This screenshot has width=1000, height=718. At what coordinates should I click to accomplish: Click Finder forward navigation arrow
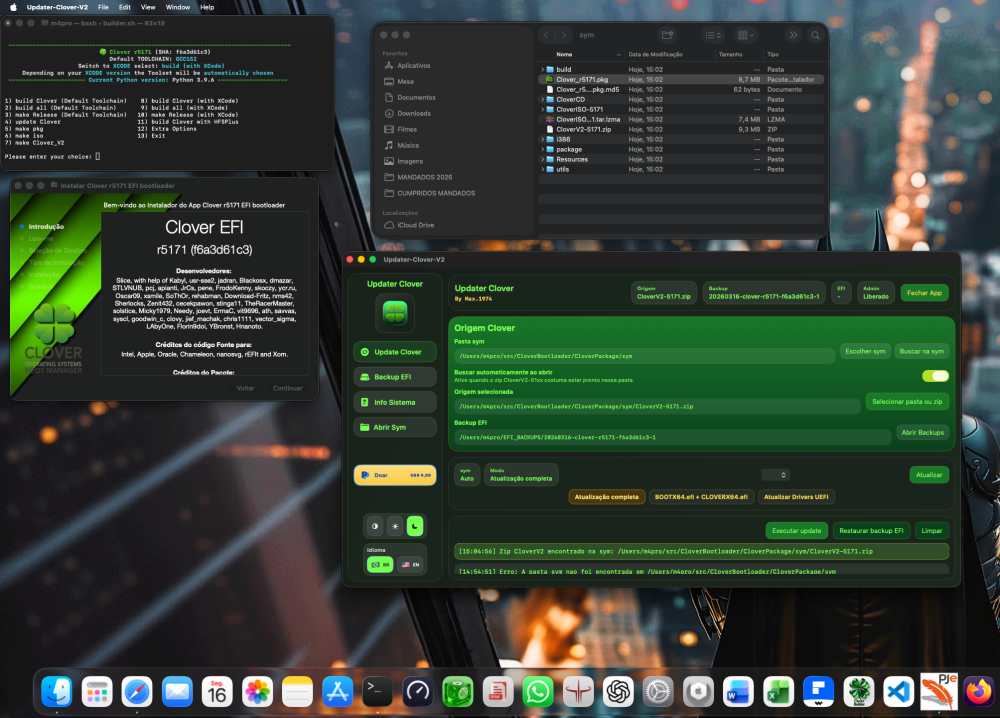click(x=564, y=35)
